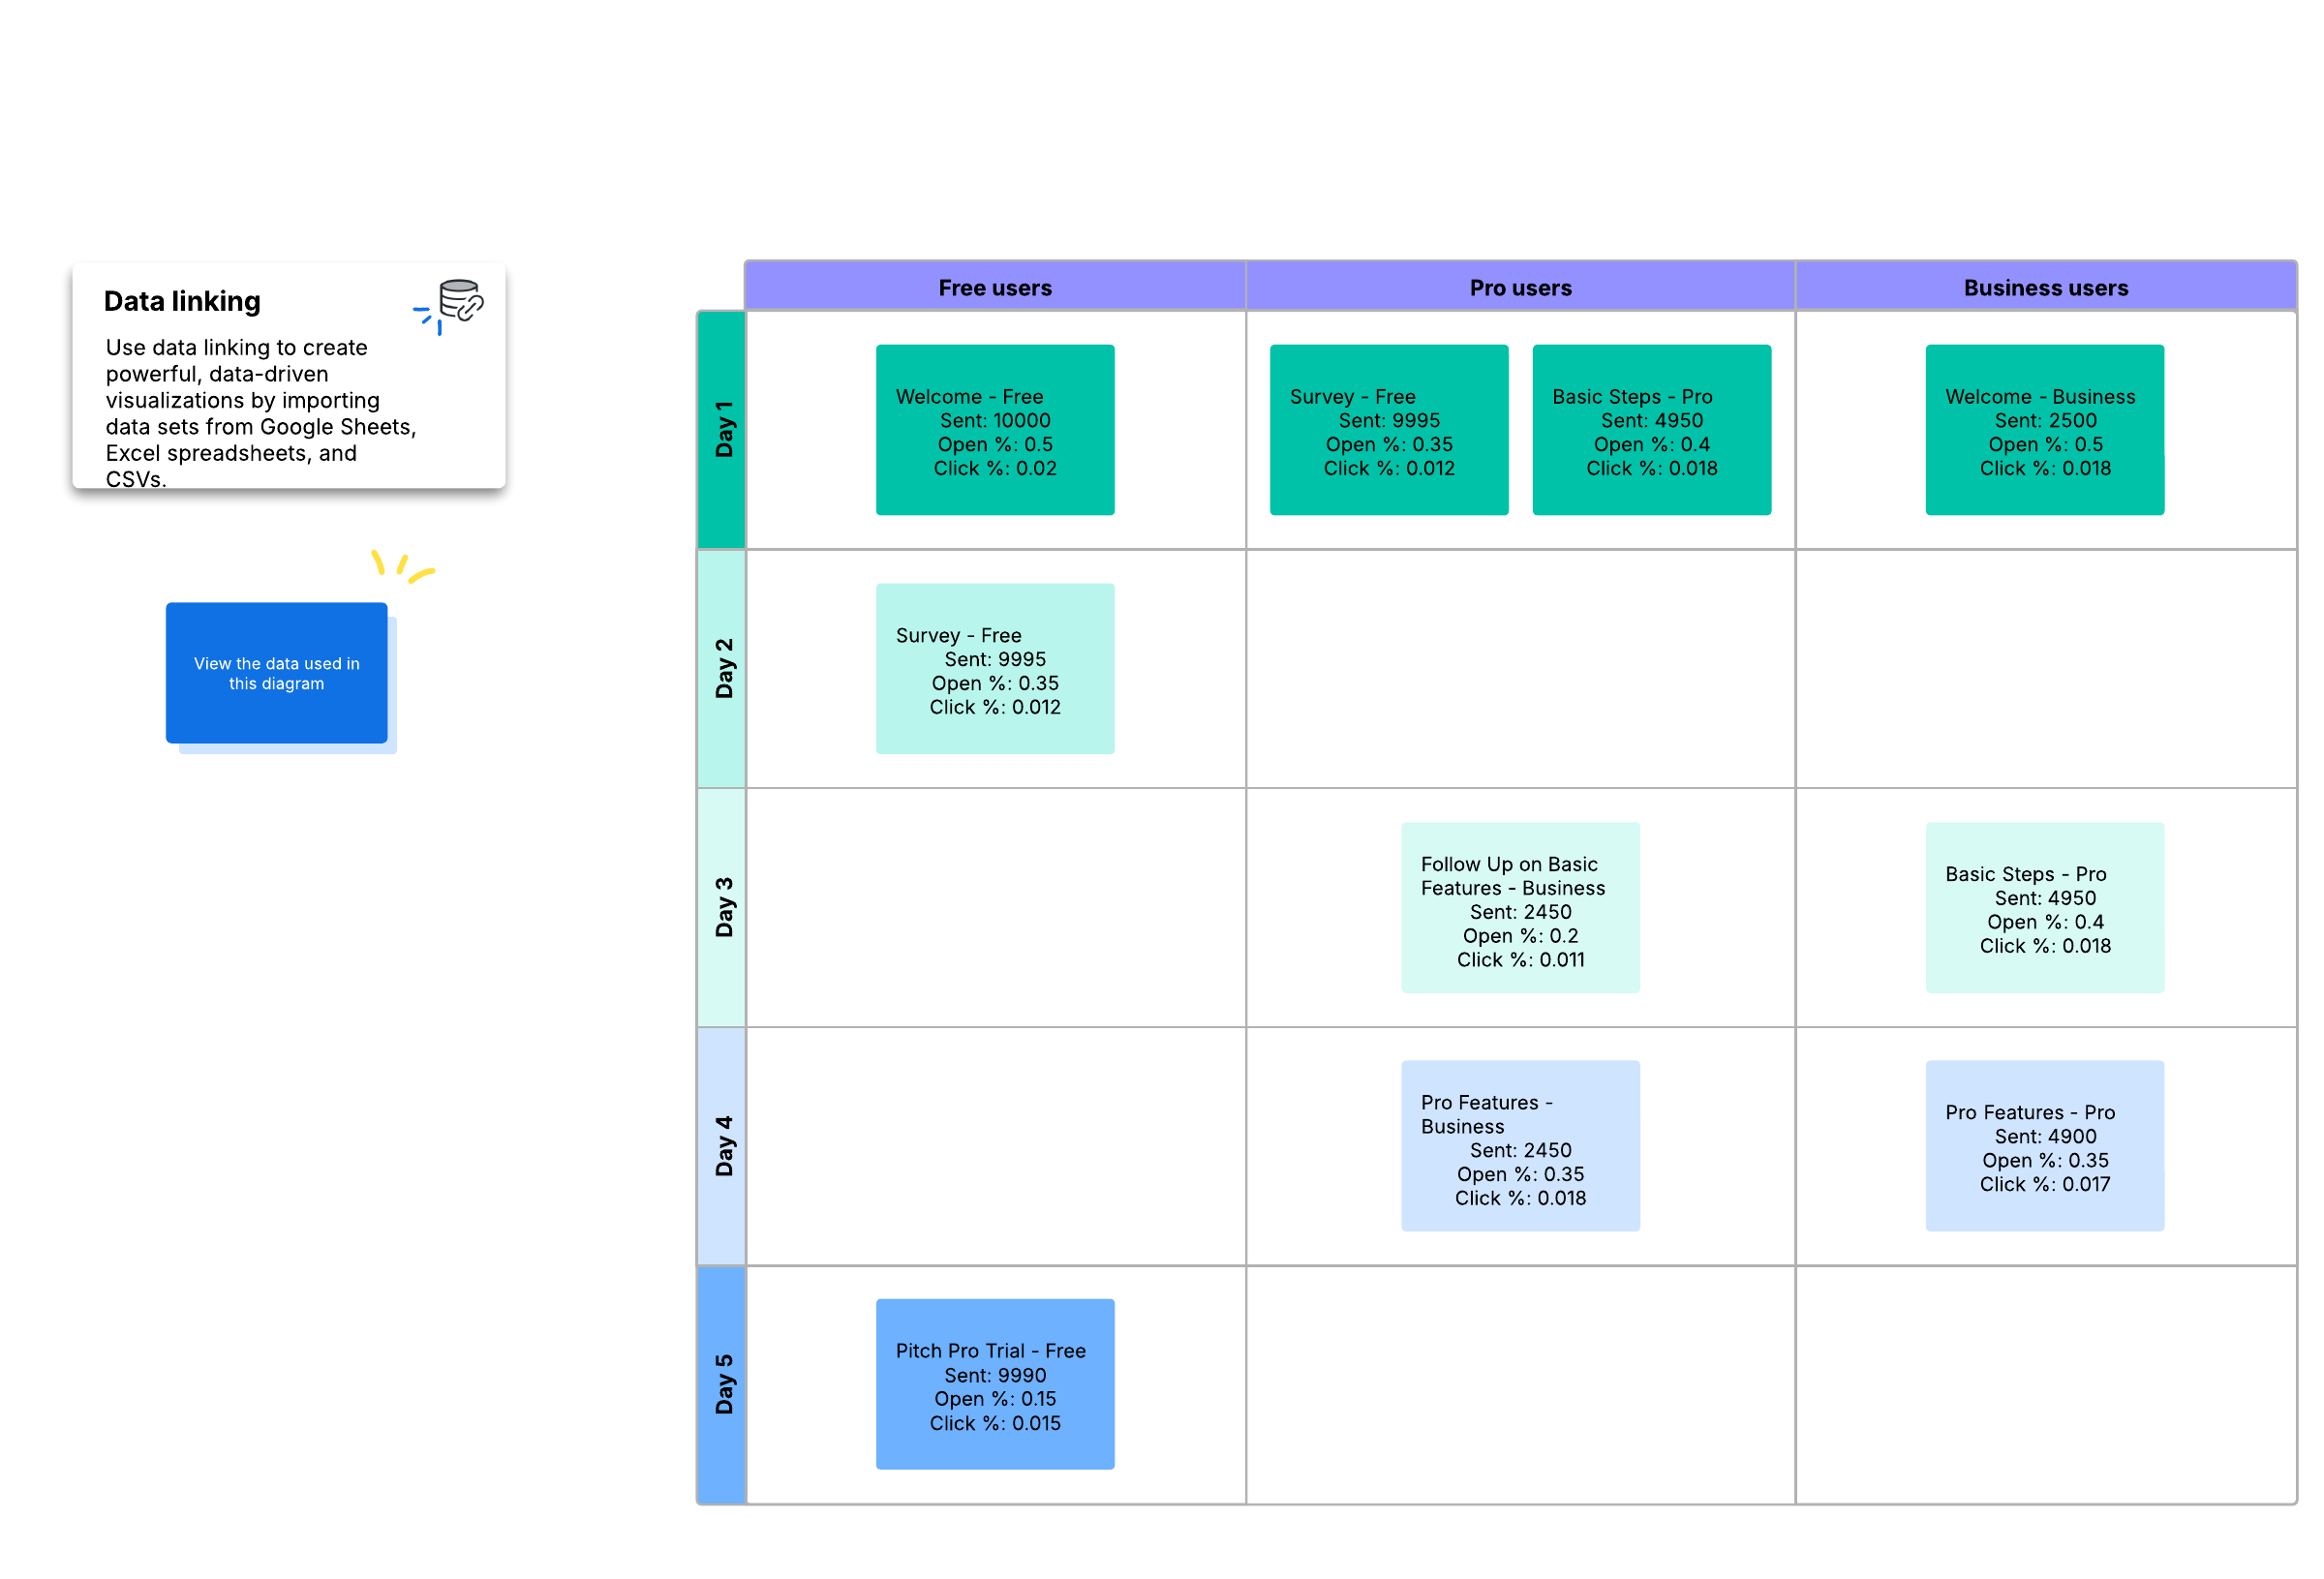This screenshot has height=1579, width=2324.
Task: Select the Data linking info card title
Action: (x=182, y=301)
